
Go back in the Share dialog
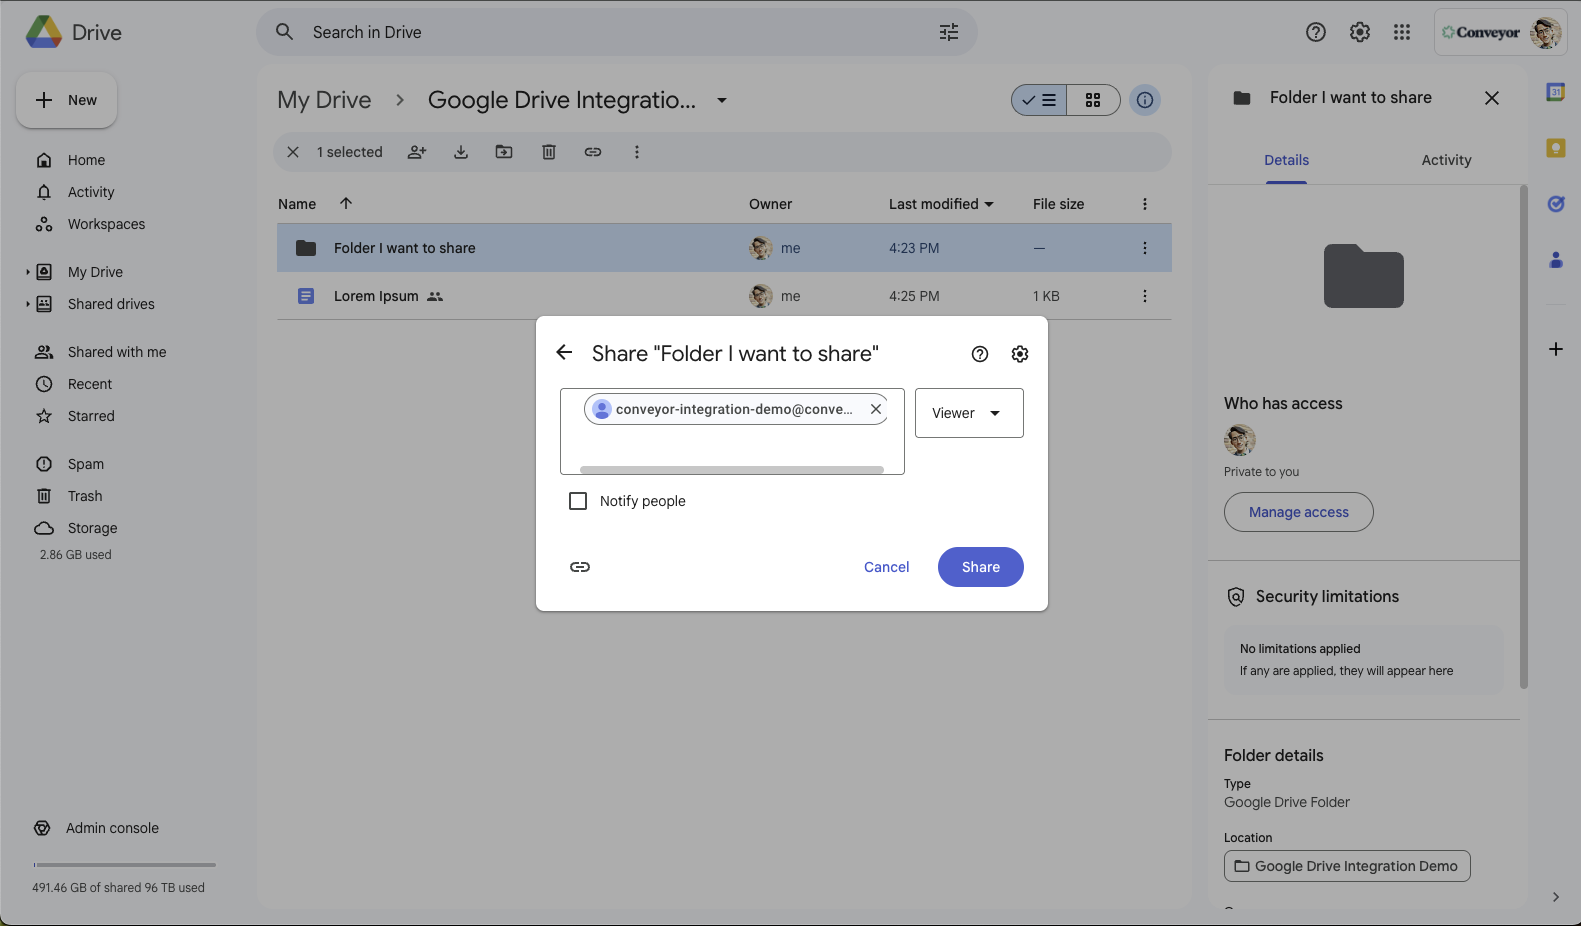pyautogui.click(x=564, y=353)
